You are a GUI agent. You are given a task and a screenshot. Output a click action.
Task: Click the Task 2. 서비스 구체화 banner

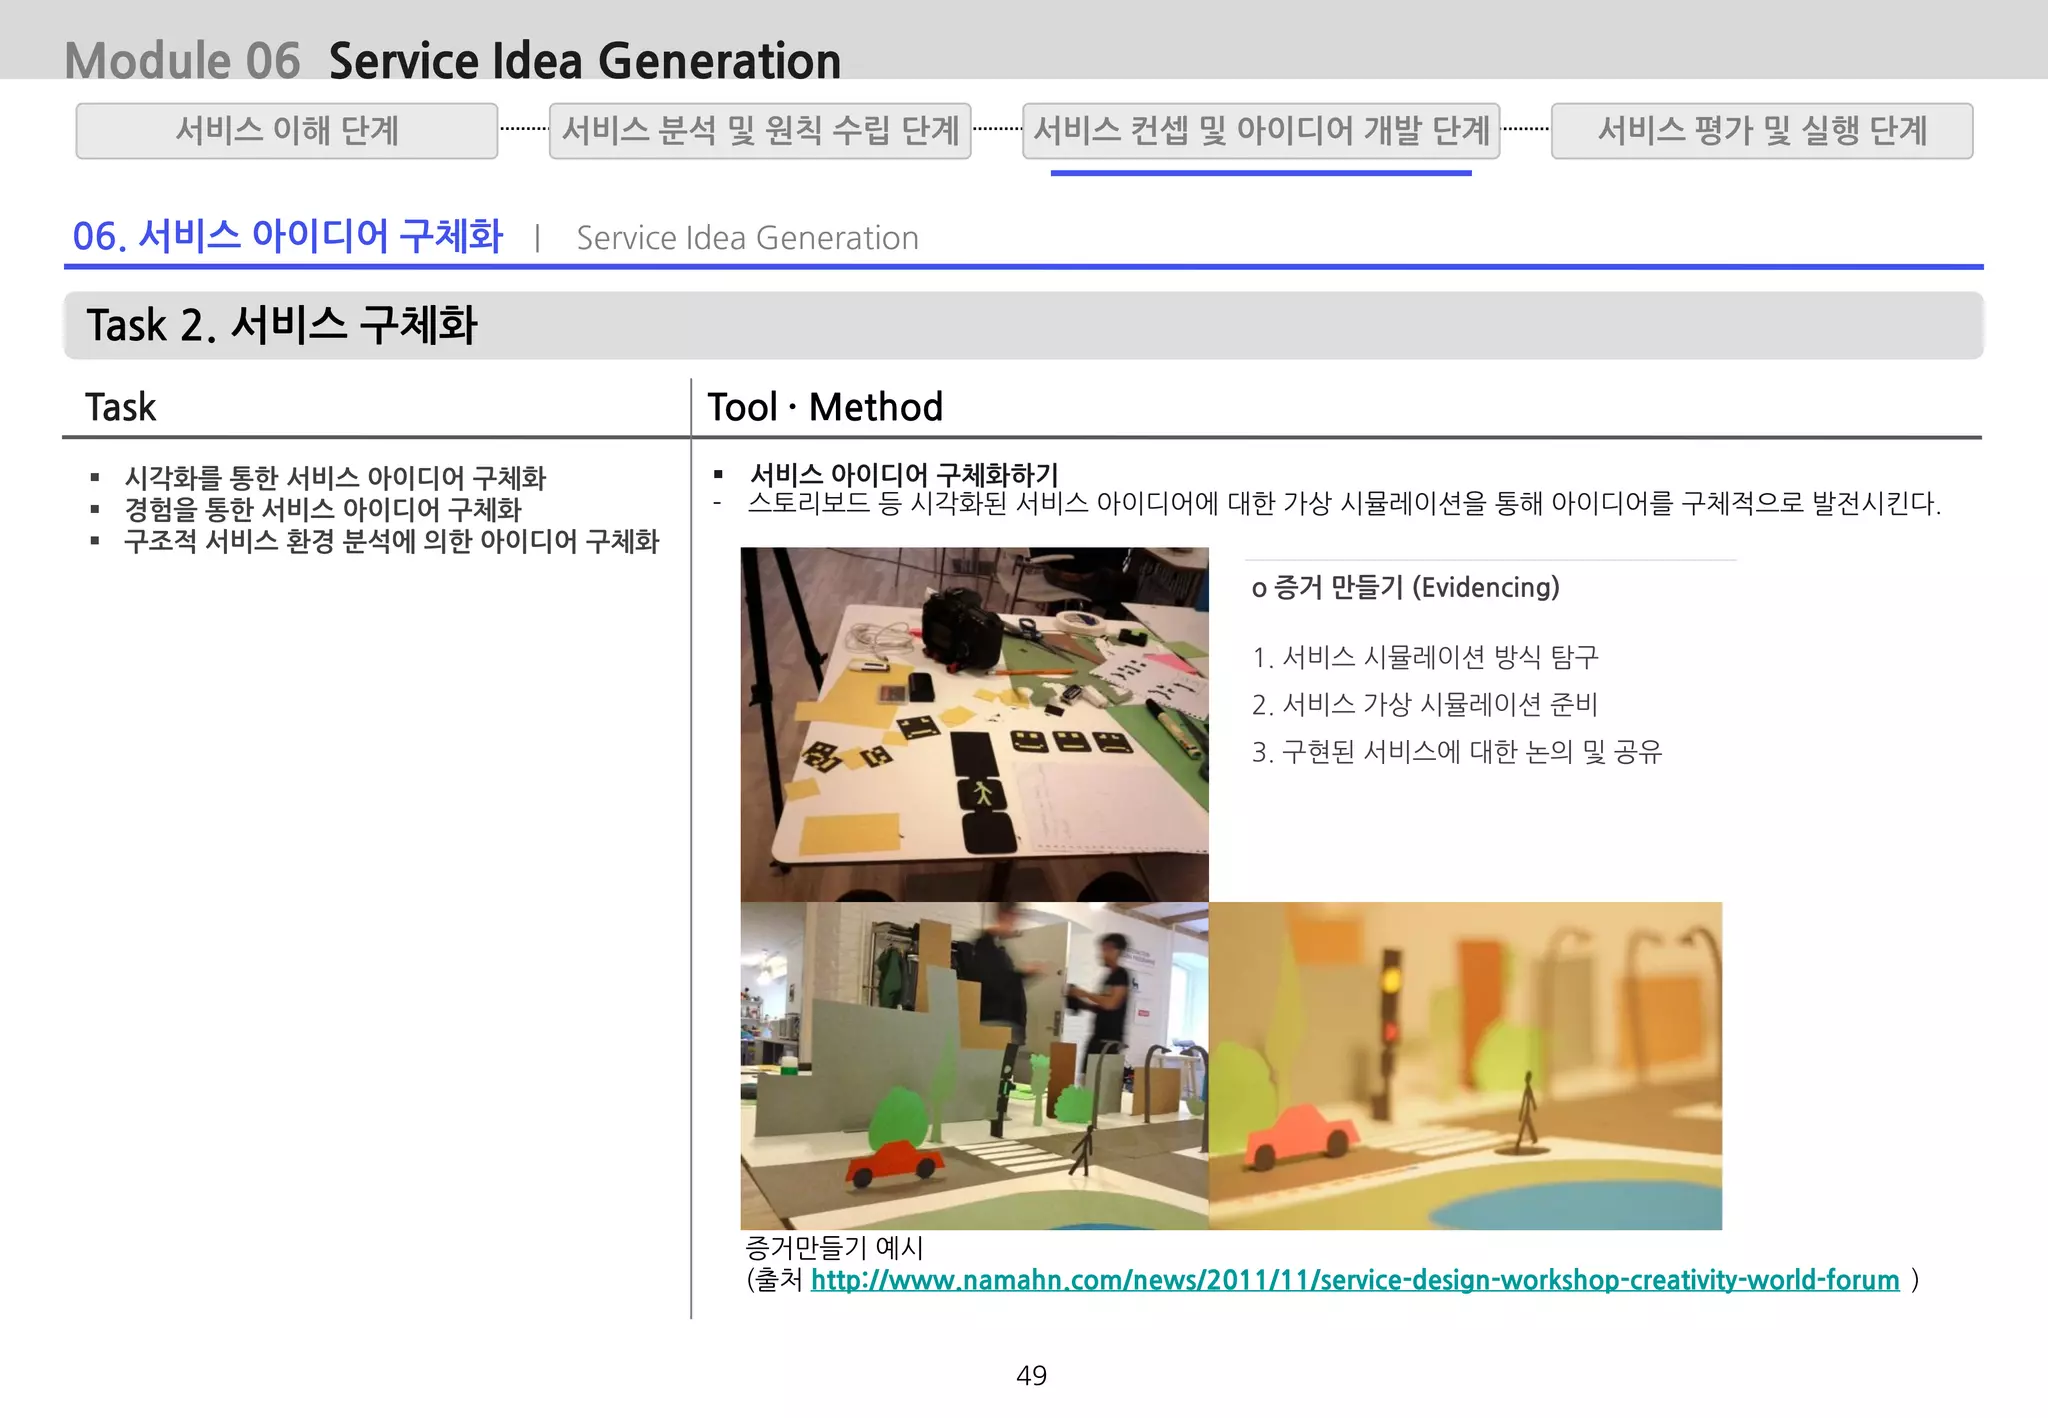(1023, 325)
